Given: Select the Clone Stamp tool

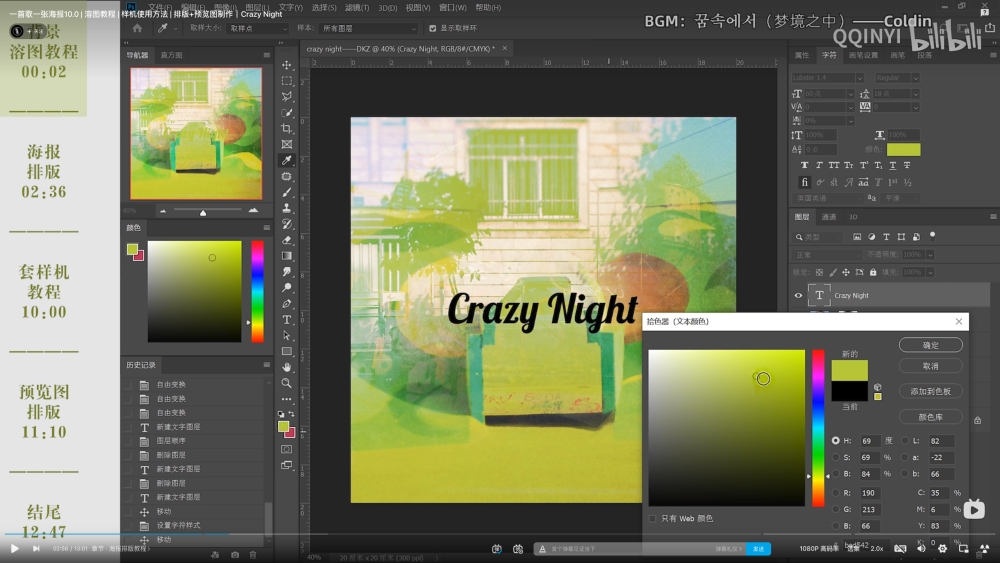Looking at the screenshot, I should pyautogui.click(x=287, y=208).
